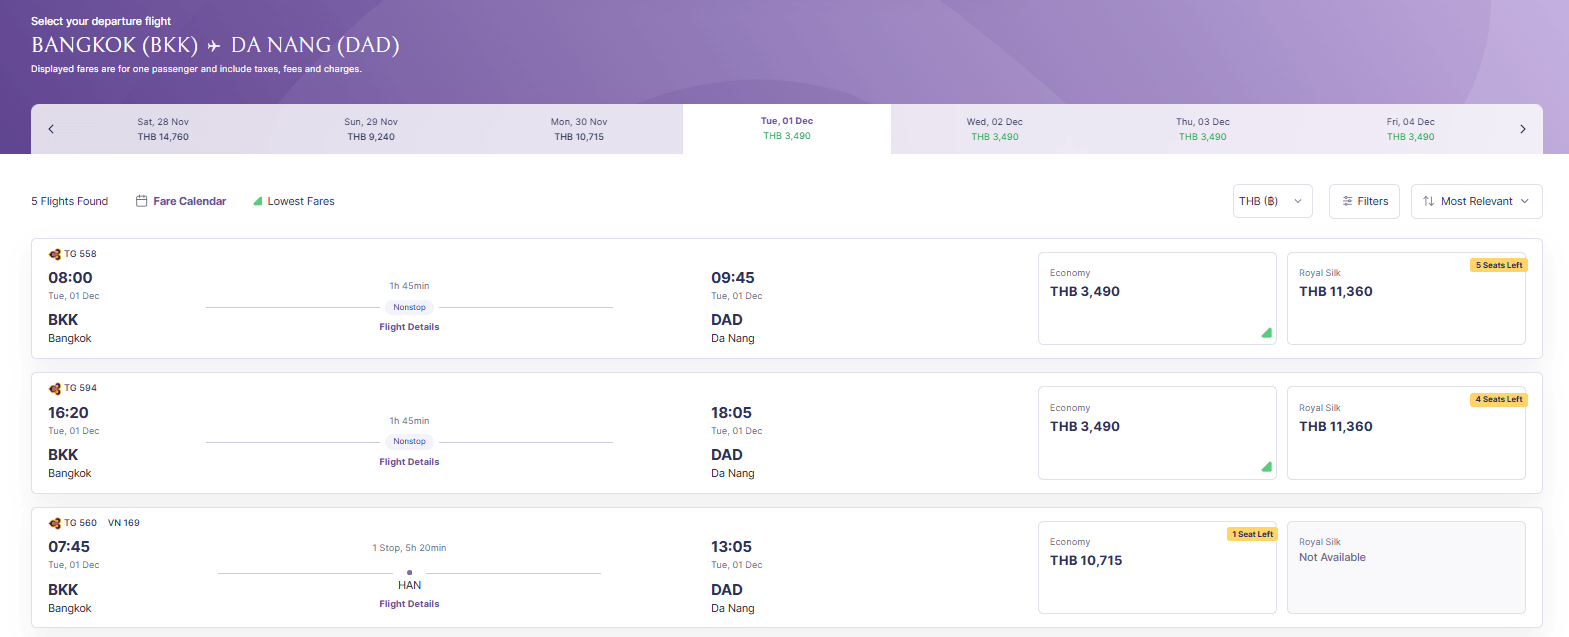Switch to Wed, 02 Dec date tab
The image size is (1569, 637).
pyautogui.click(x=995, y=129)
